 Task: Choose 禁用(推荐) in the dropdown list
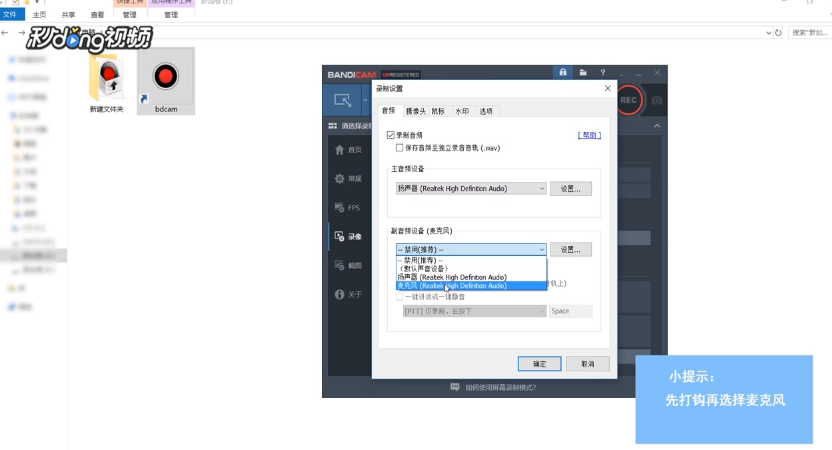471,260
